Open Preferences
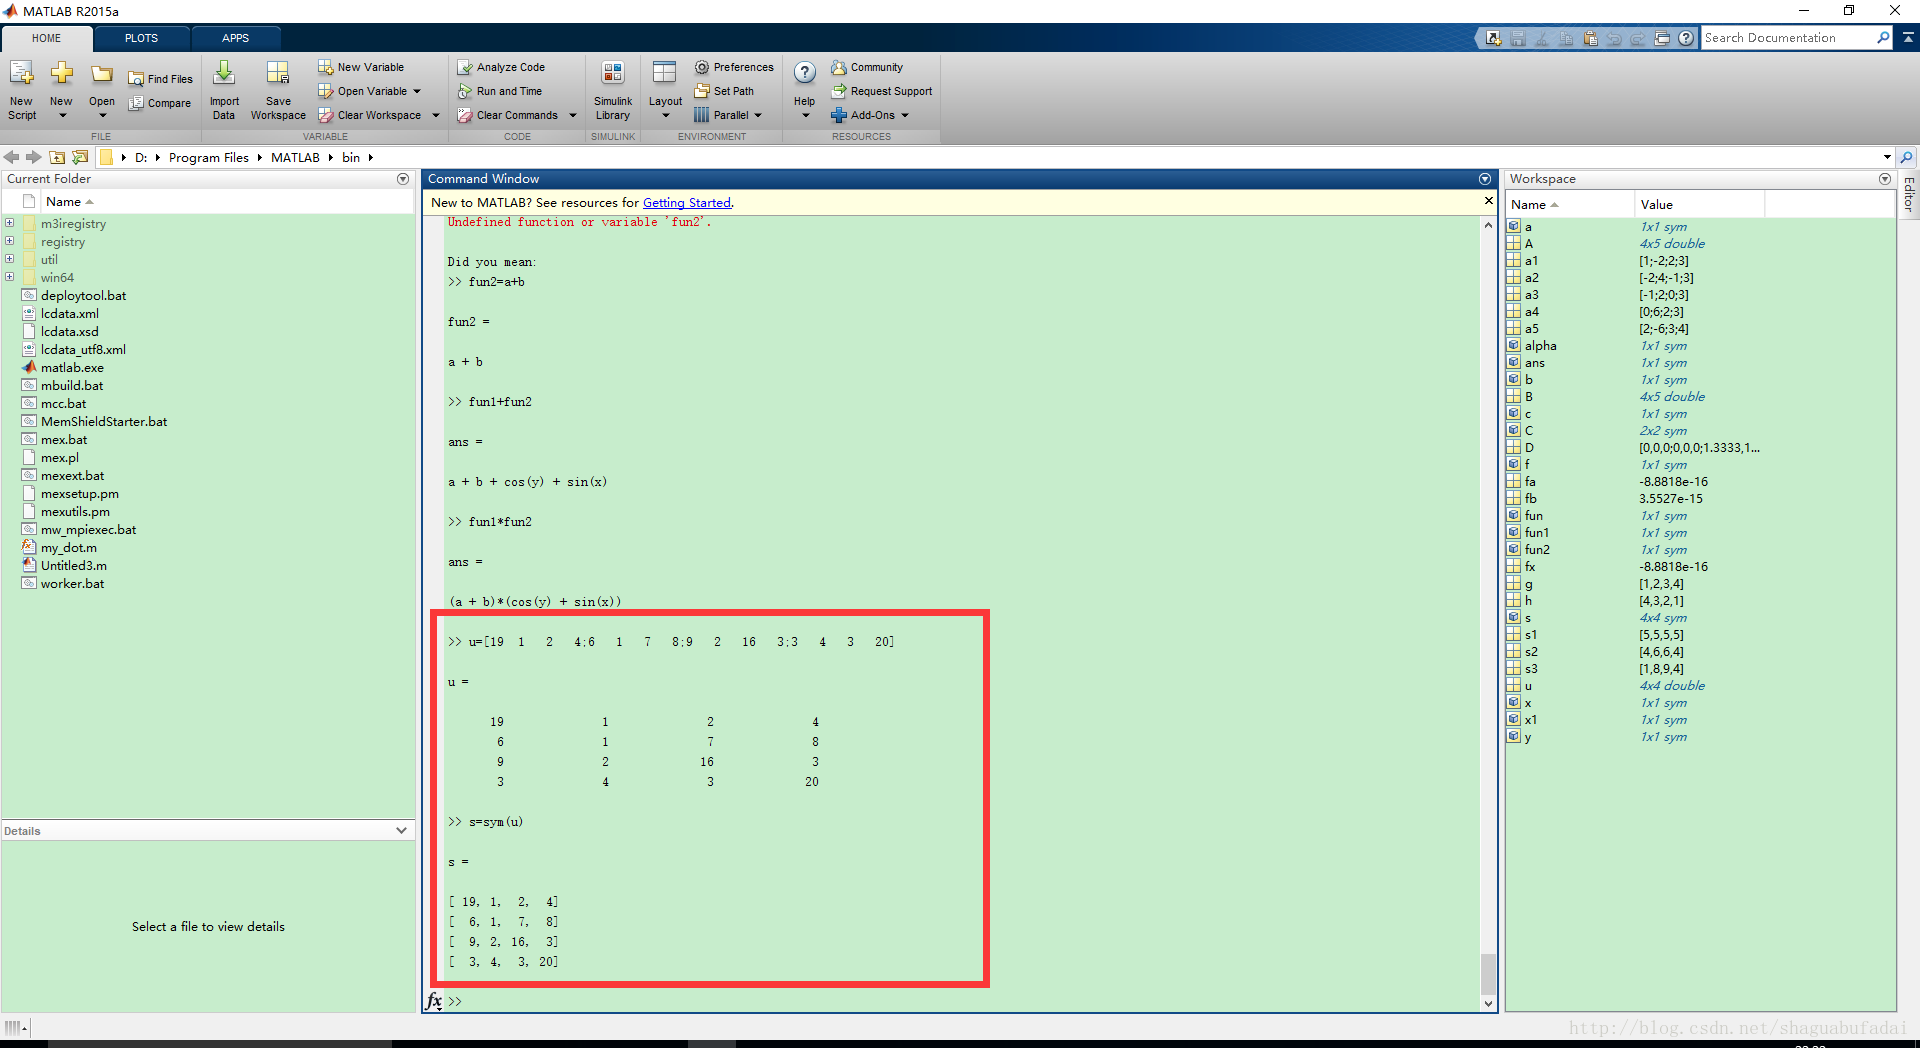The width and height of the screenshot is (1920, 1048). coord(735,67)
